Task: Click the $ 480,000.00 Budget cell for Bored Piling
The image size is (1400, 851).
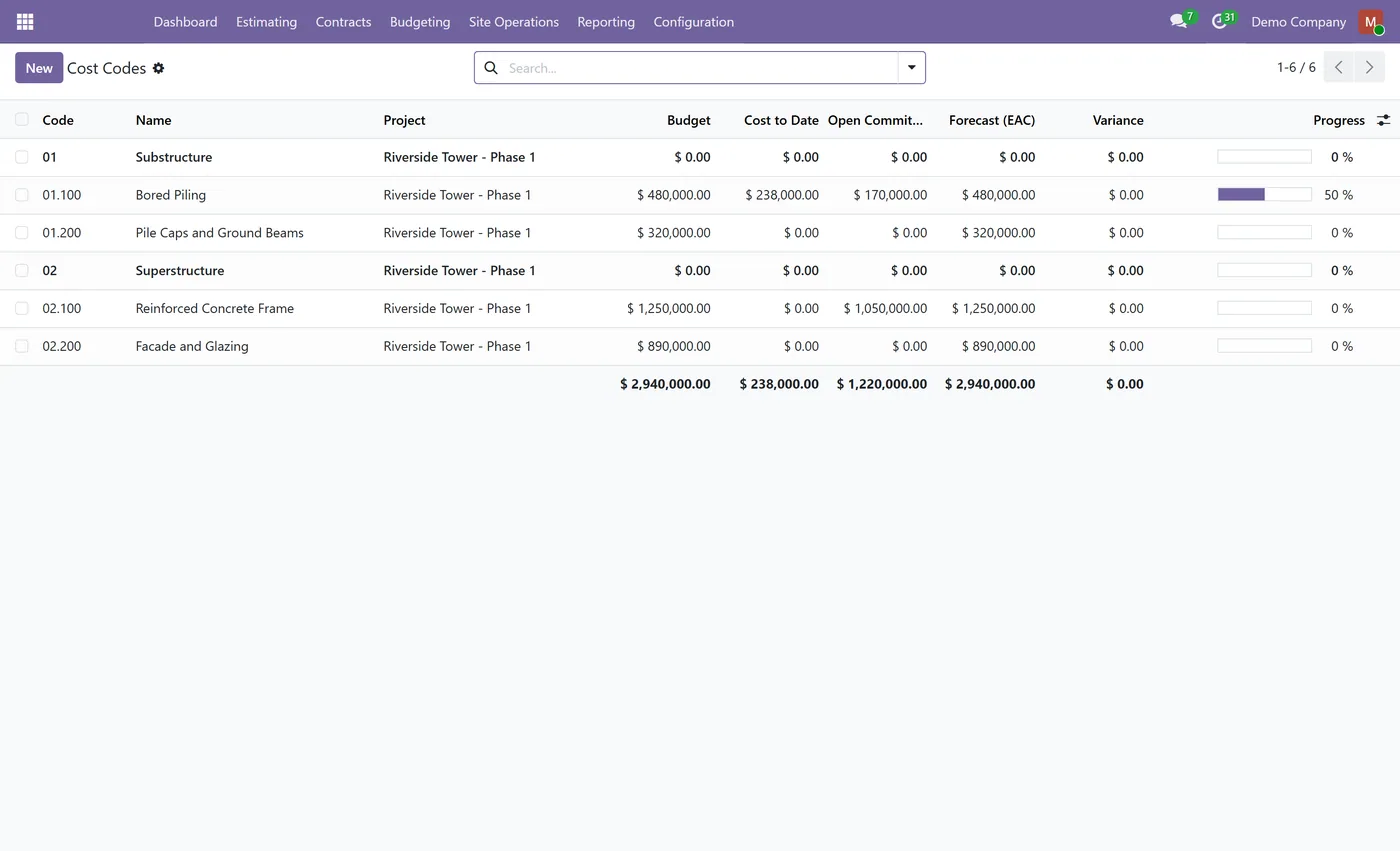Action: [x=674, y=195]
